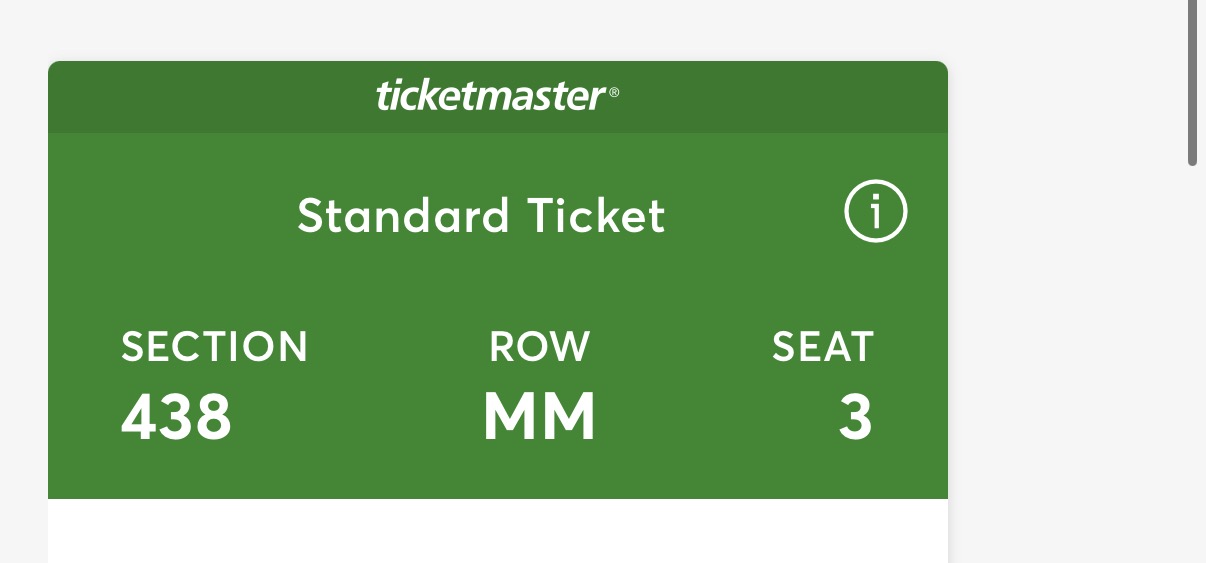Click the SEAT label
Screen dimensions: 1206x563
[x=823, y=347]
